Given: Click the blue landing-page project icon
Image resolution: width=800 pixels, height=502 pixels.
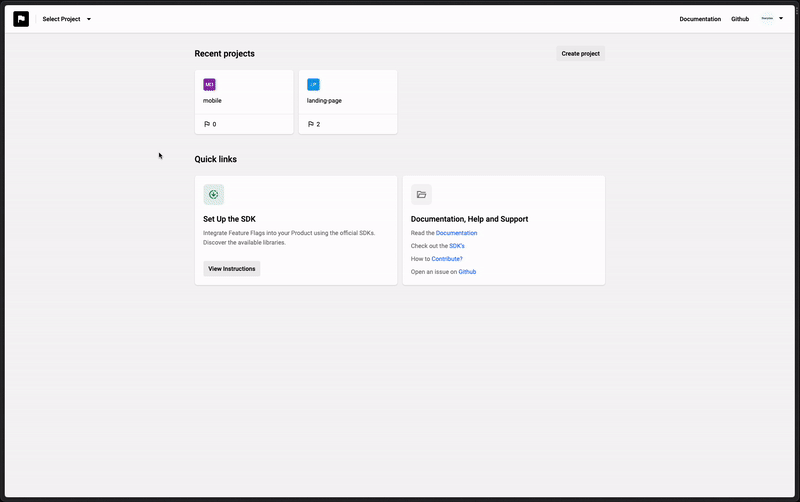Looking at the screenshot, I should [x=313, y=84].
